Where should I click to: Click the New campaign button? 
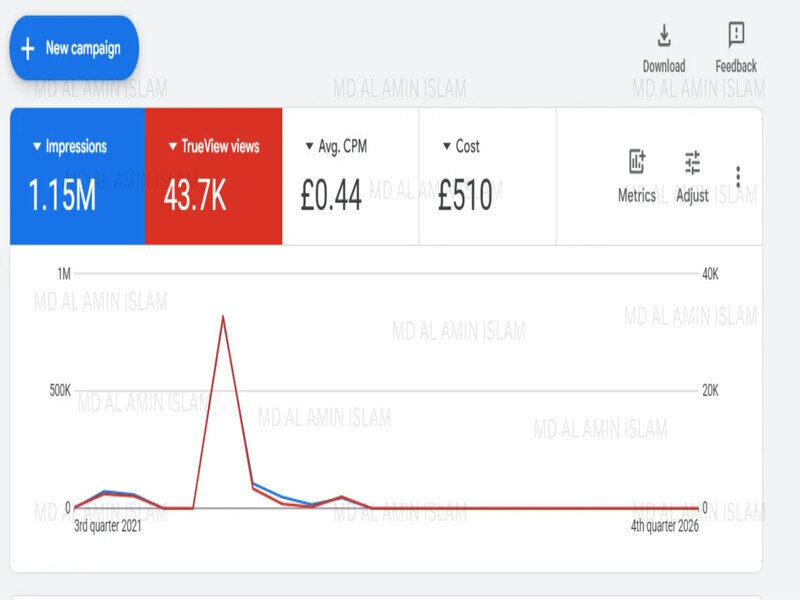tap(74, 48)
